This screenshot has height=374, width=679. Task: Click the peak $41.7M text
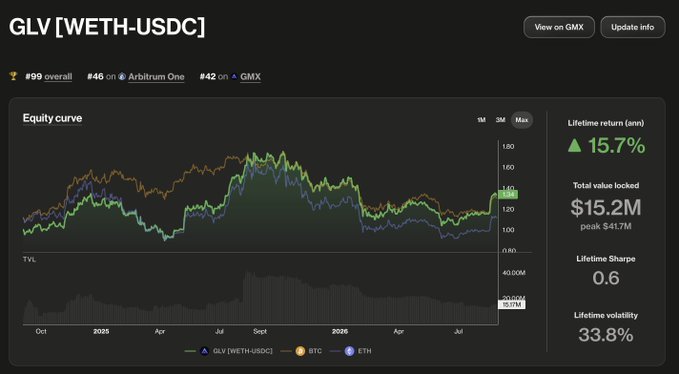point(606,226)
